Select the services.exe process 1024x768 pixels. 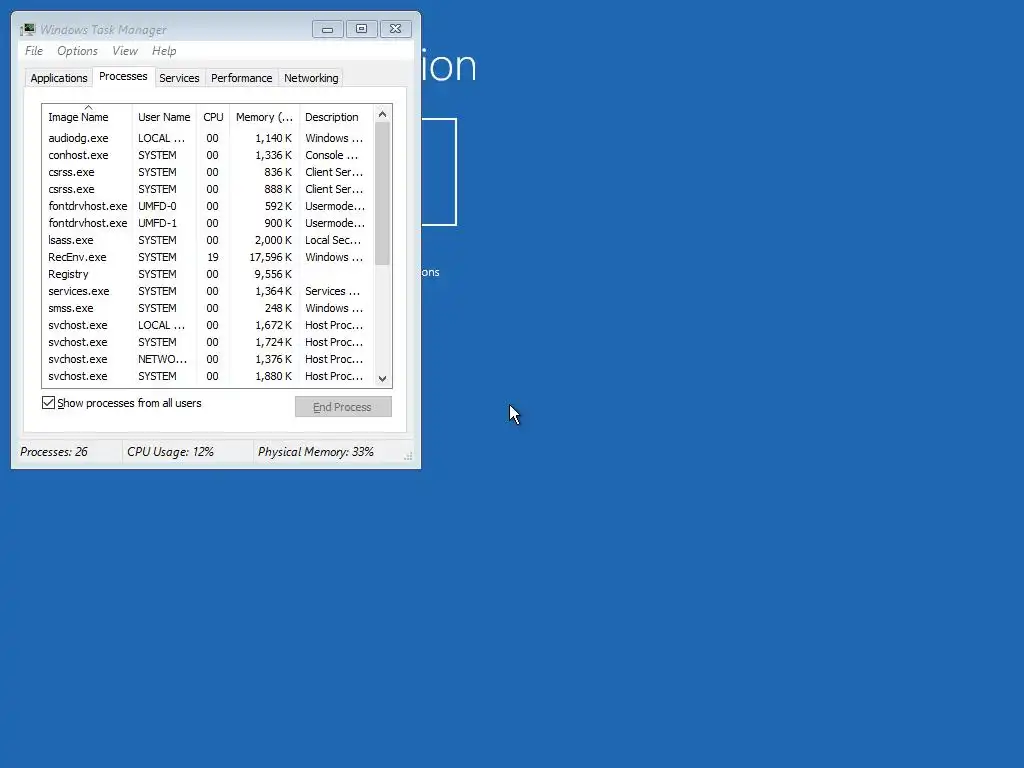[x=208, y=291]
